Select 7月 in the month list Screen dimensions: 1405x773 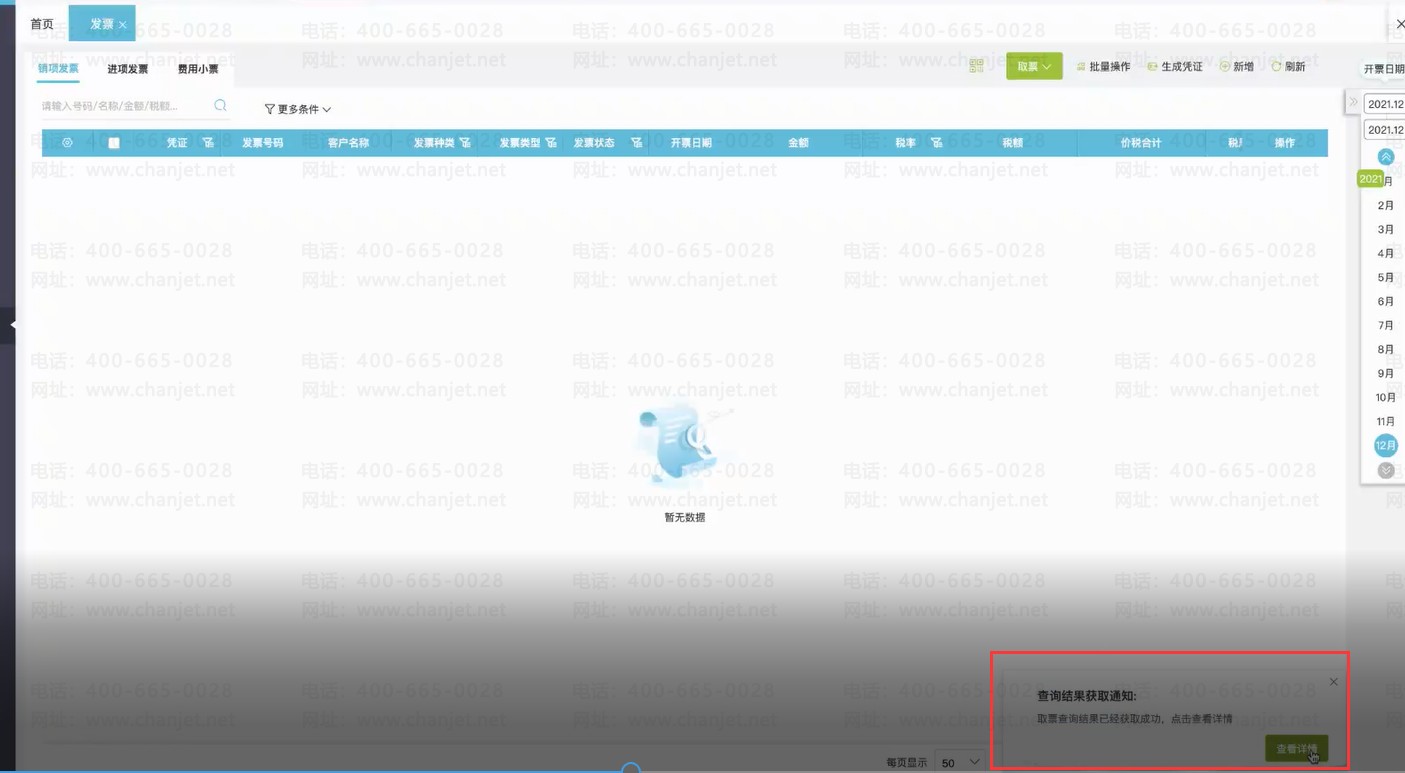[1385, 325]
